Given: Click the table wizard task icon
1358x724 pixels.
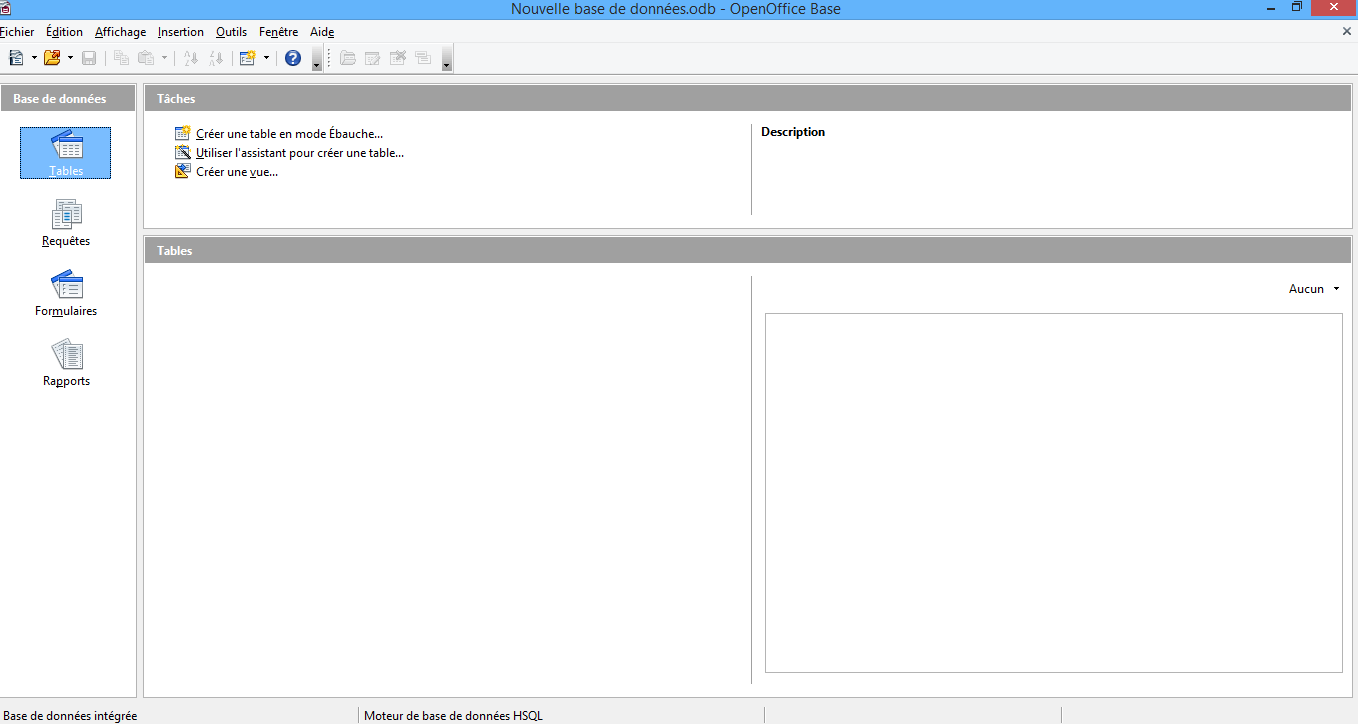Looking at the screenshot, I should (182, 153).
